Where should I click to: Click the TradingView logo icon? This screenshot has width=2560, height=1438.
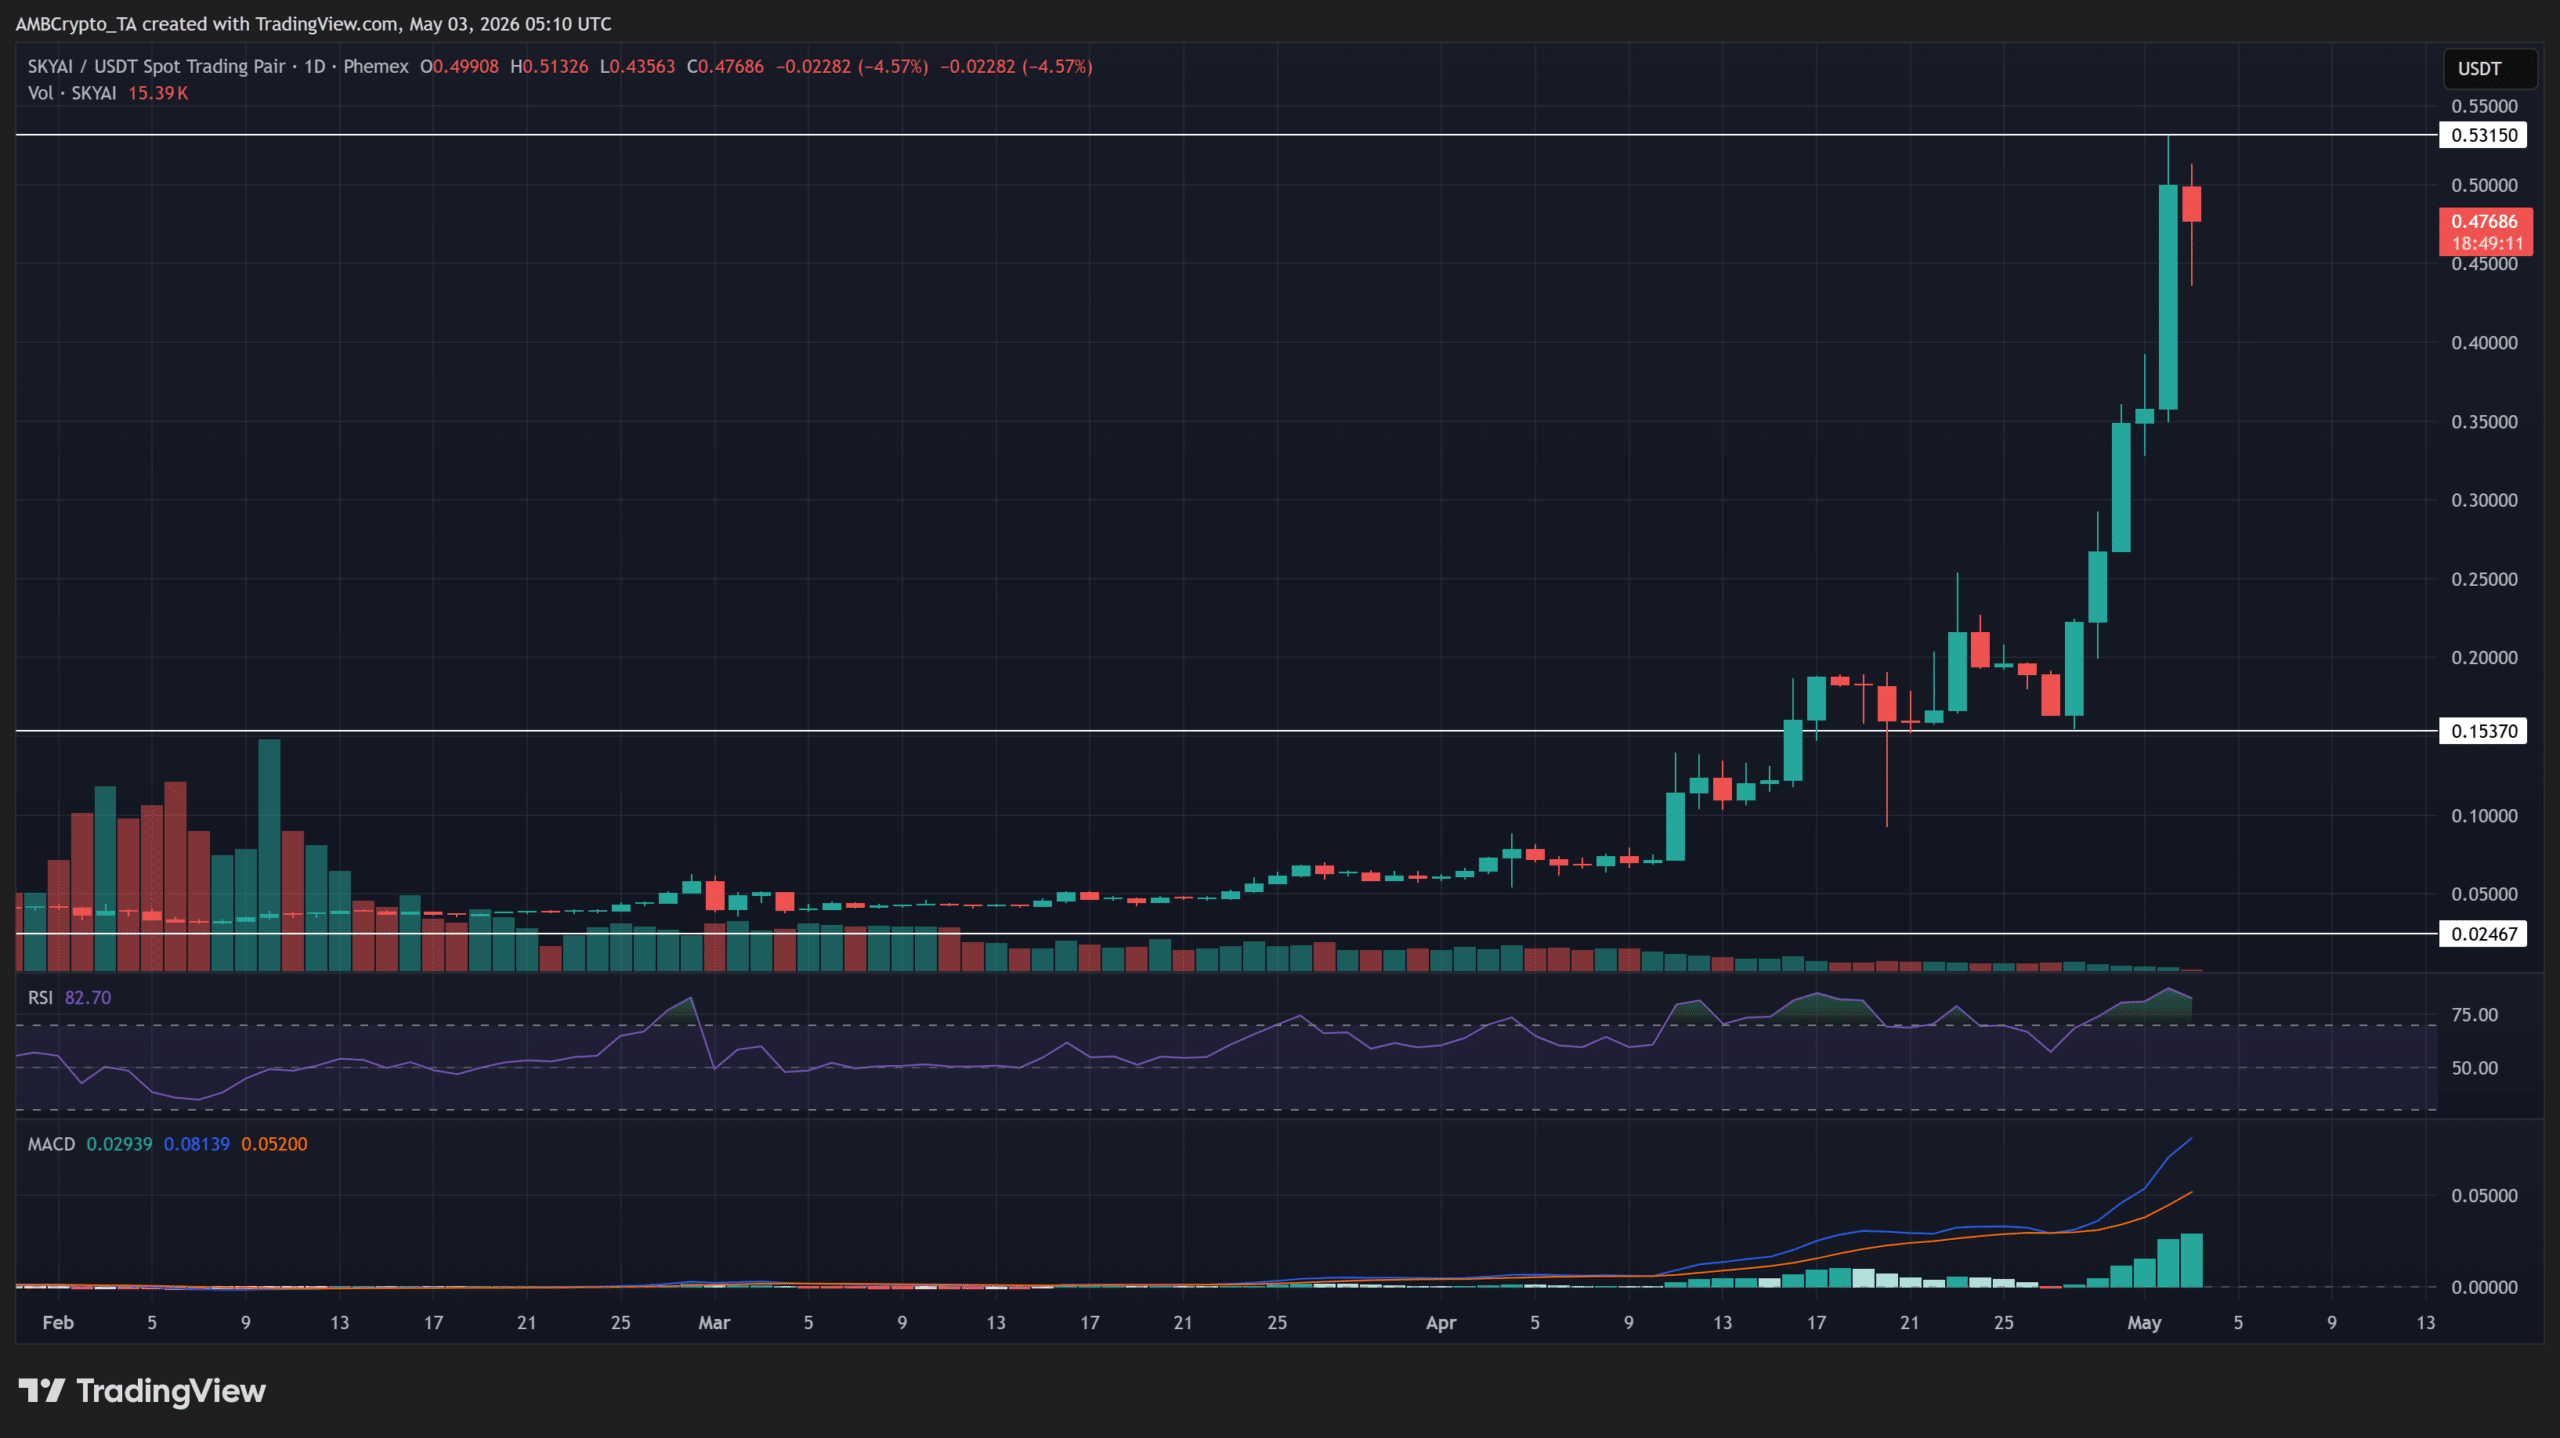tap(42, 1390)
